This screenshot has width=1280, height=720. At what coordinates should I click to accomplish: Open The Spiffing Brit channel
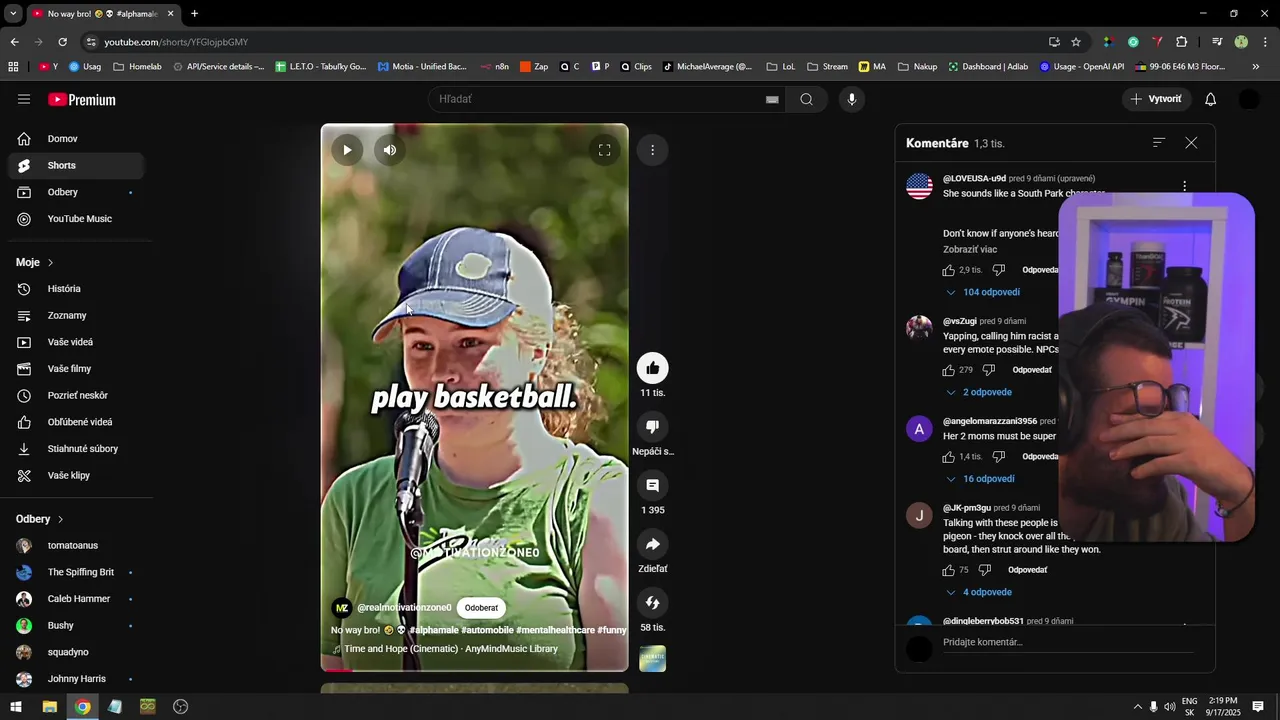click(76, 572)
